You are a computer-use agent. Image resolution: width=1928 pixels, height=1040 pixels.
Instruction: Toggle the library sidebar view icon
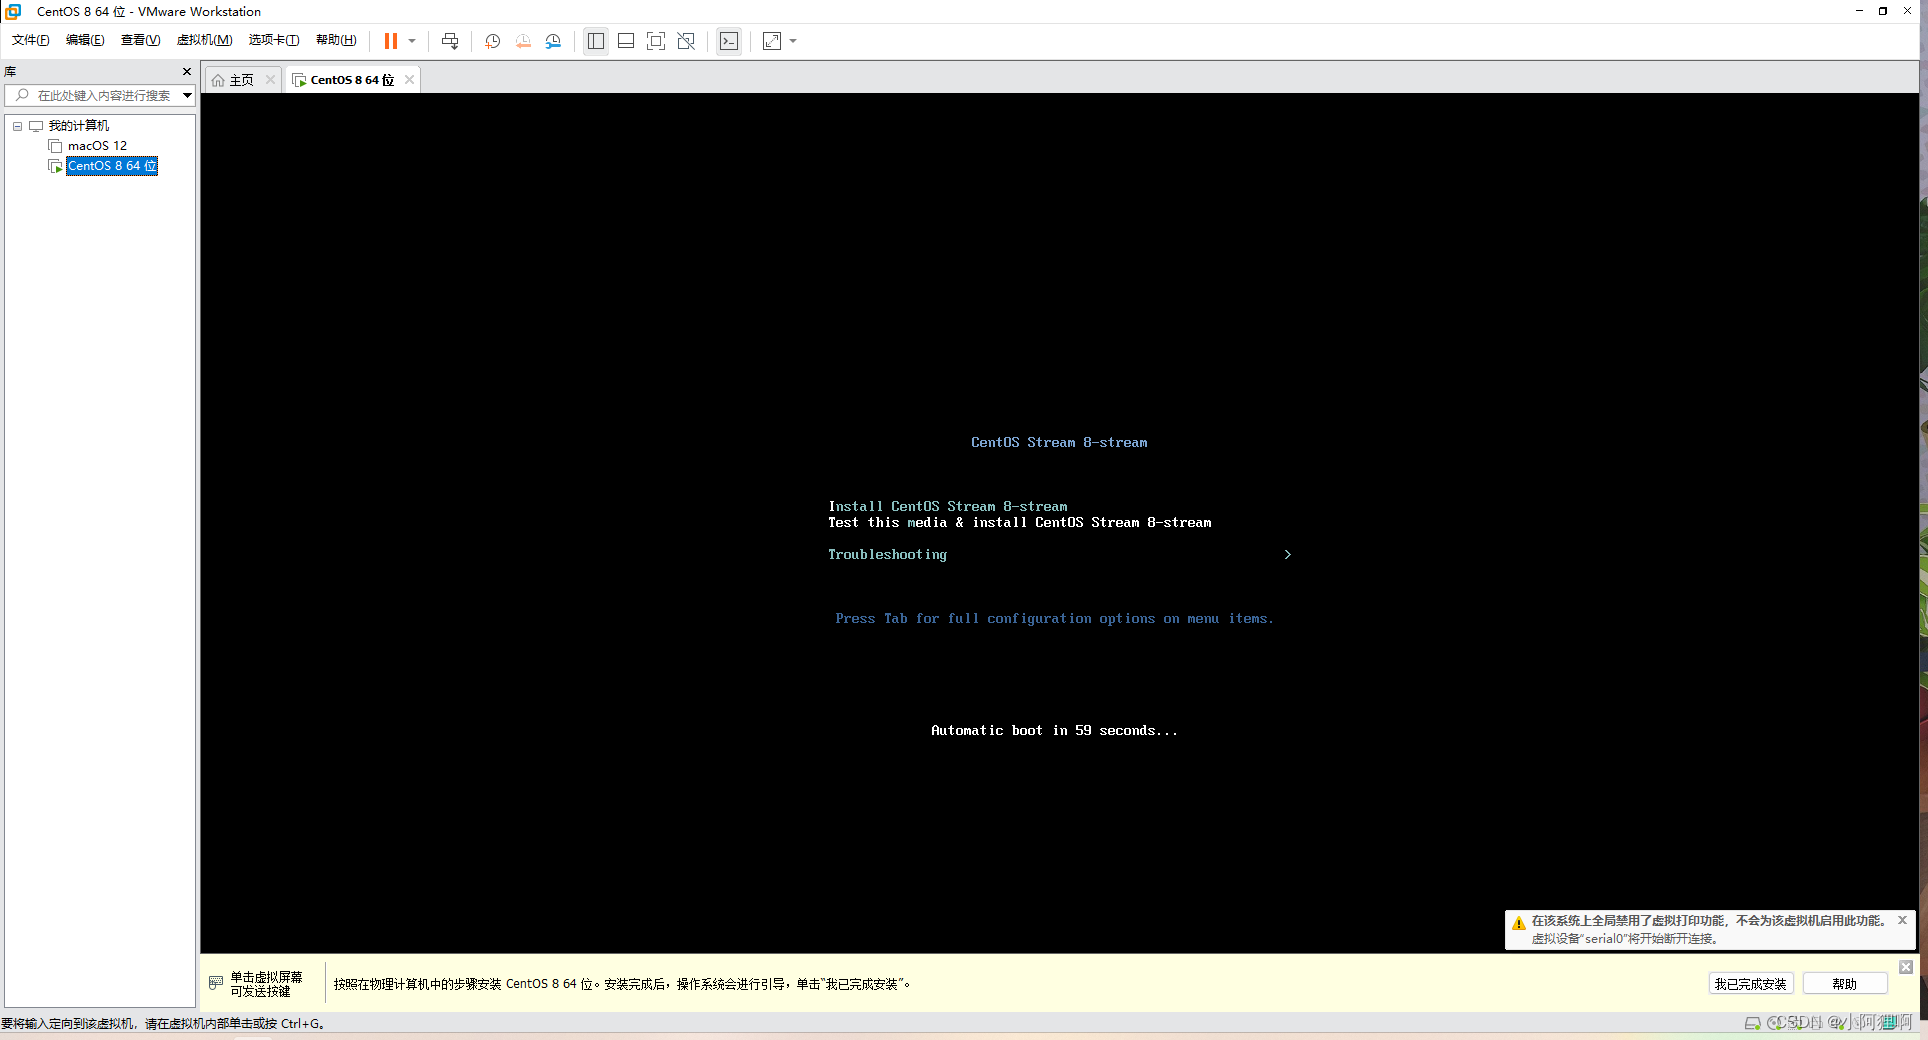tap(596, 41)
